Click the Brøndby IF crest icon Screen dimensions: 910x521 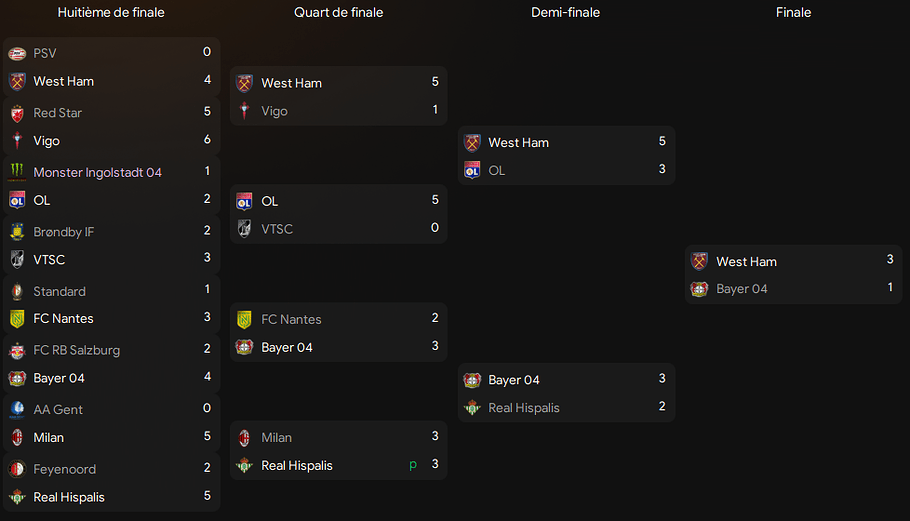17,231
